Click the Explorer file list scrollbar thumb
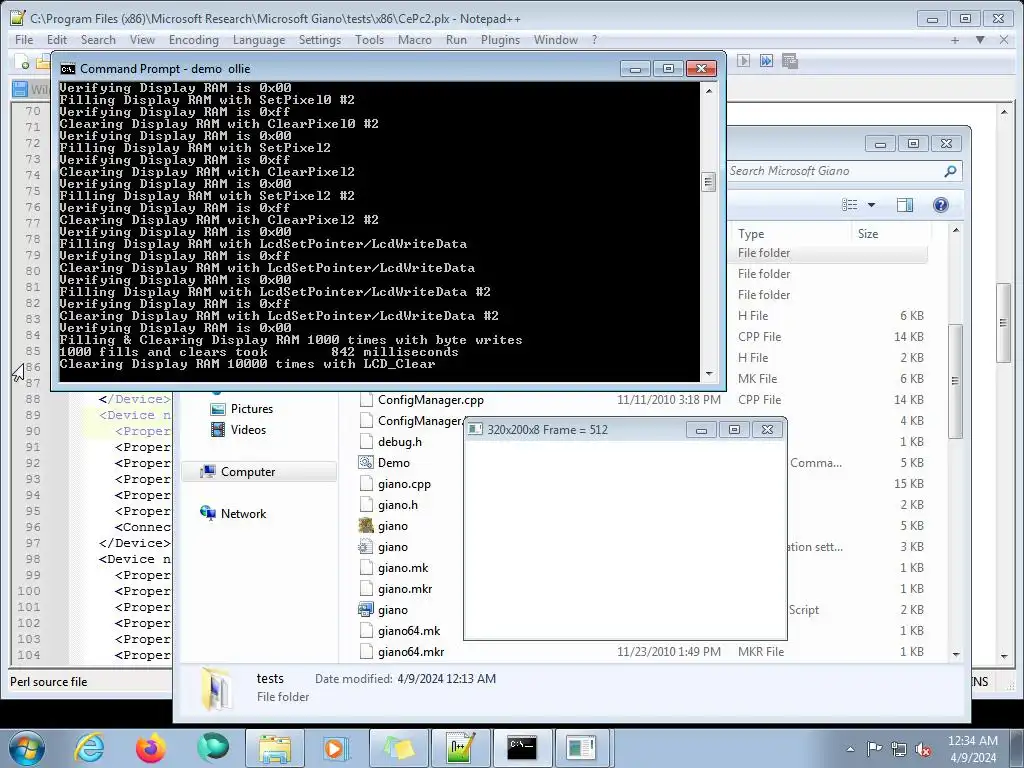1024x768 pixels. point(955,381)
